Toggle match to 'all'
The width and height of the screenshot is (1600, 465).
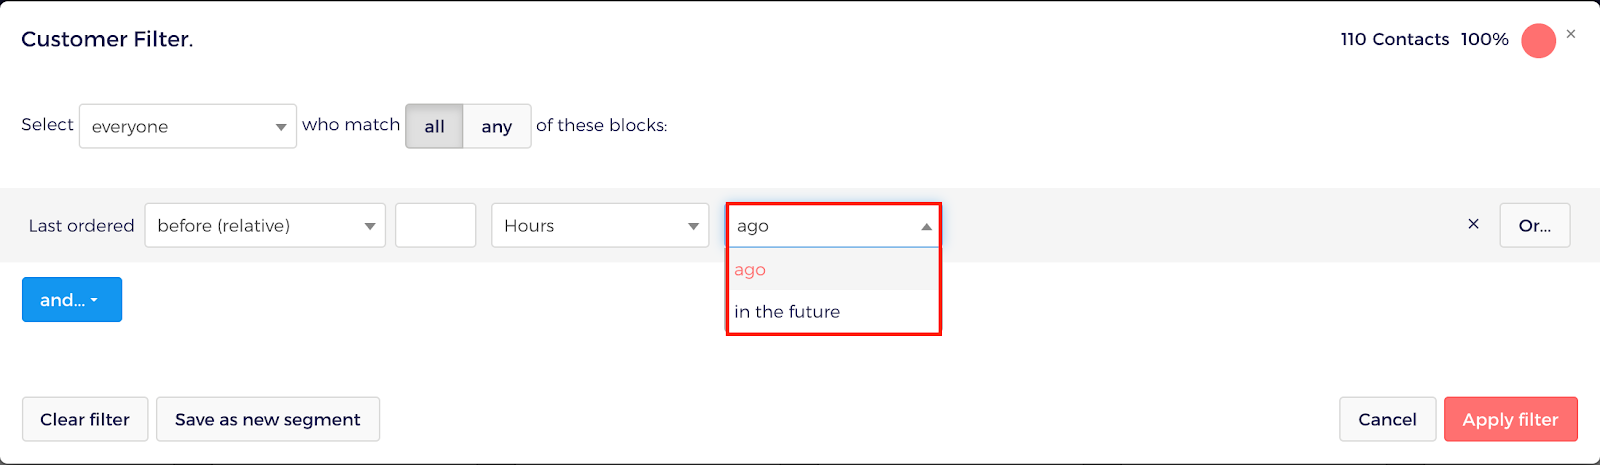point(434,126)
